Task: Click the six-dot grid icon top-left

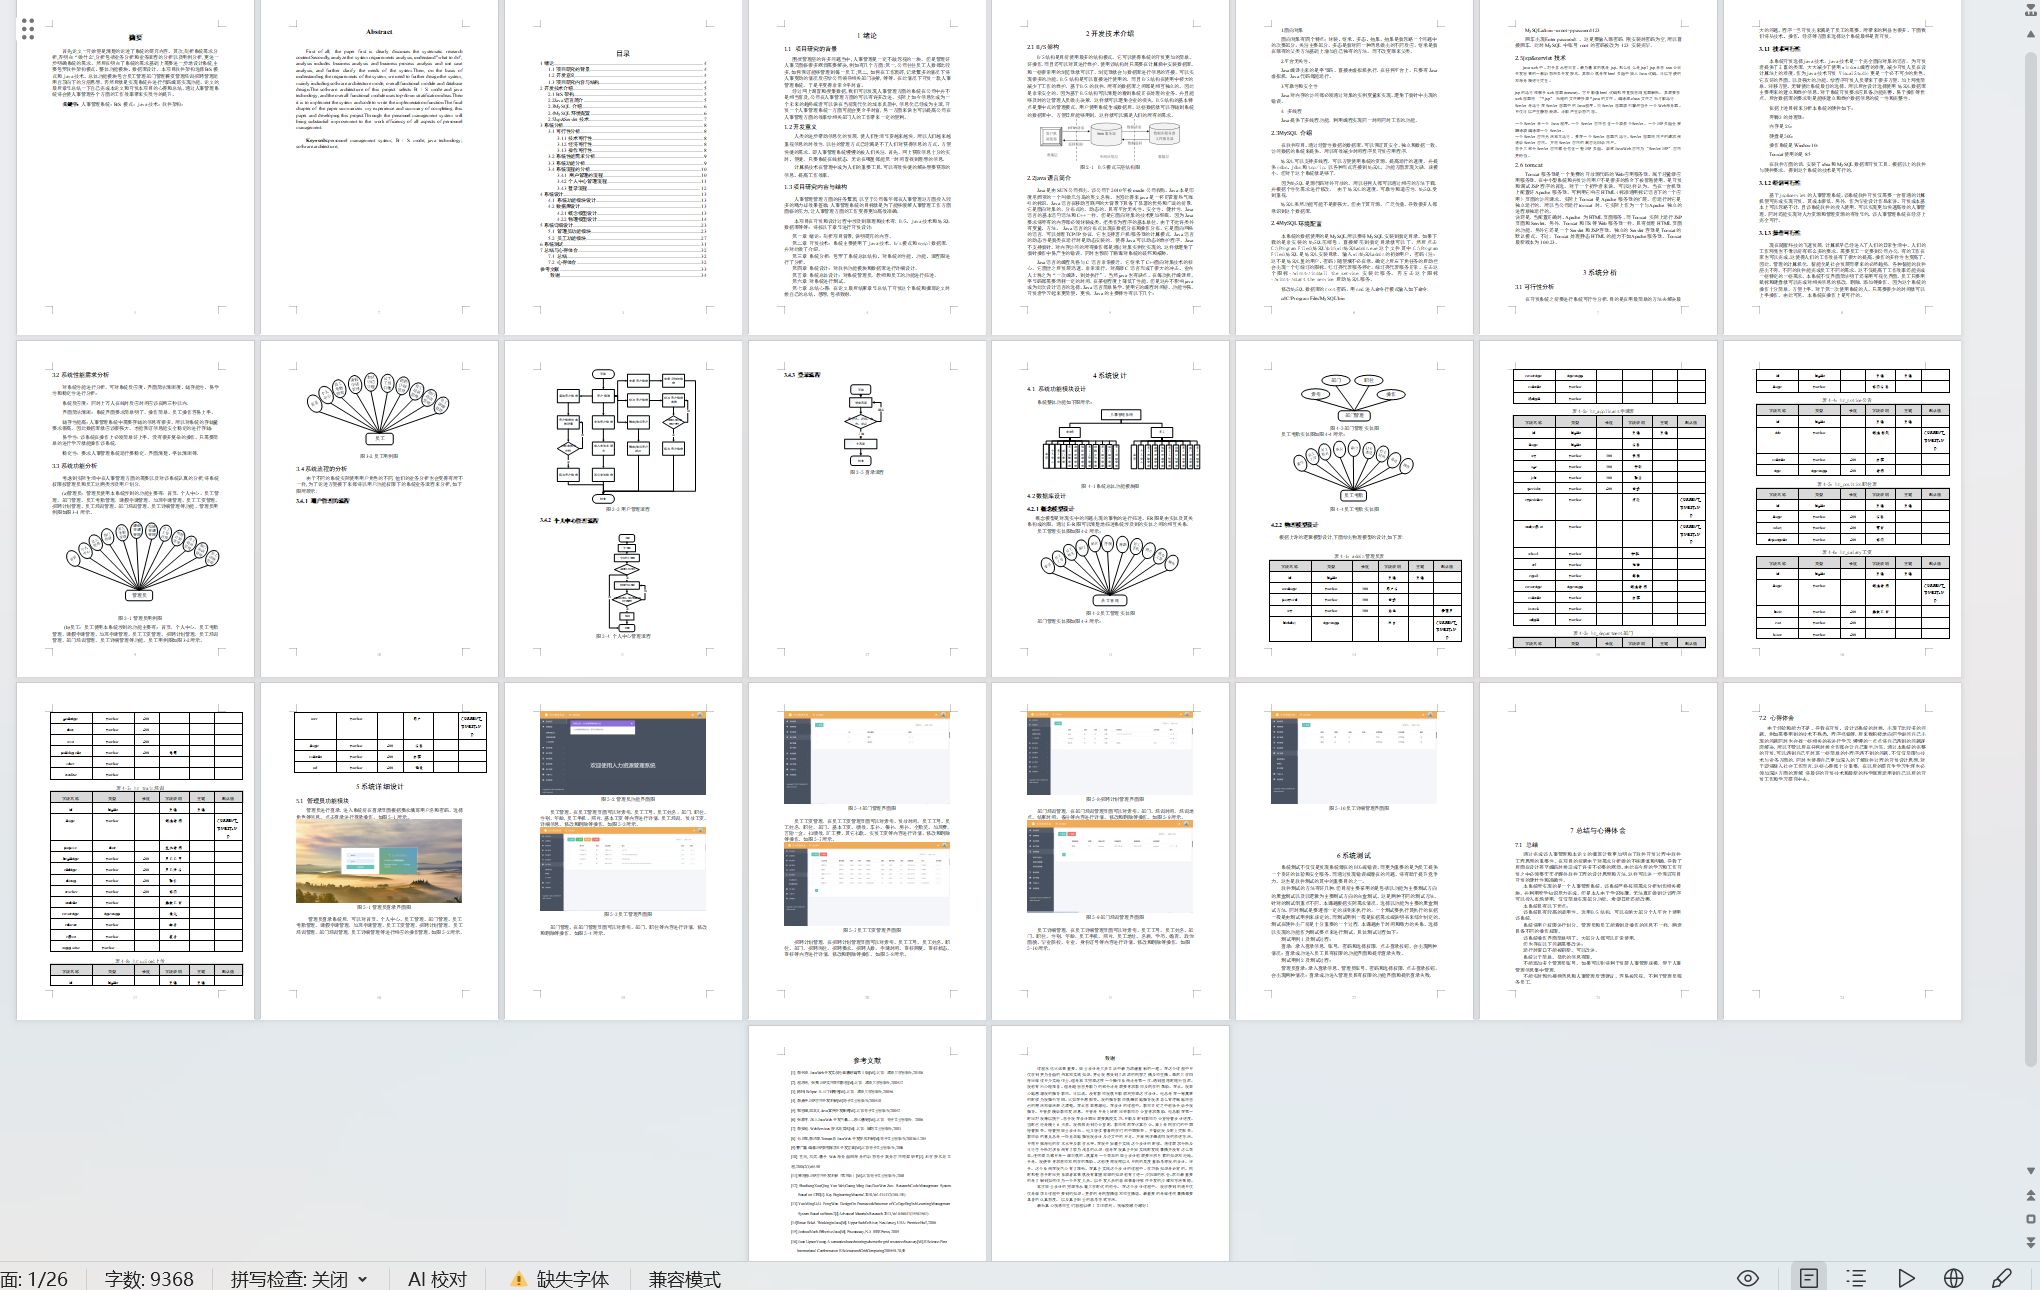Action: pyautogui.click(x=28, y=28)
